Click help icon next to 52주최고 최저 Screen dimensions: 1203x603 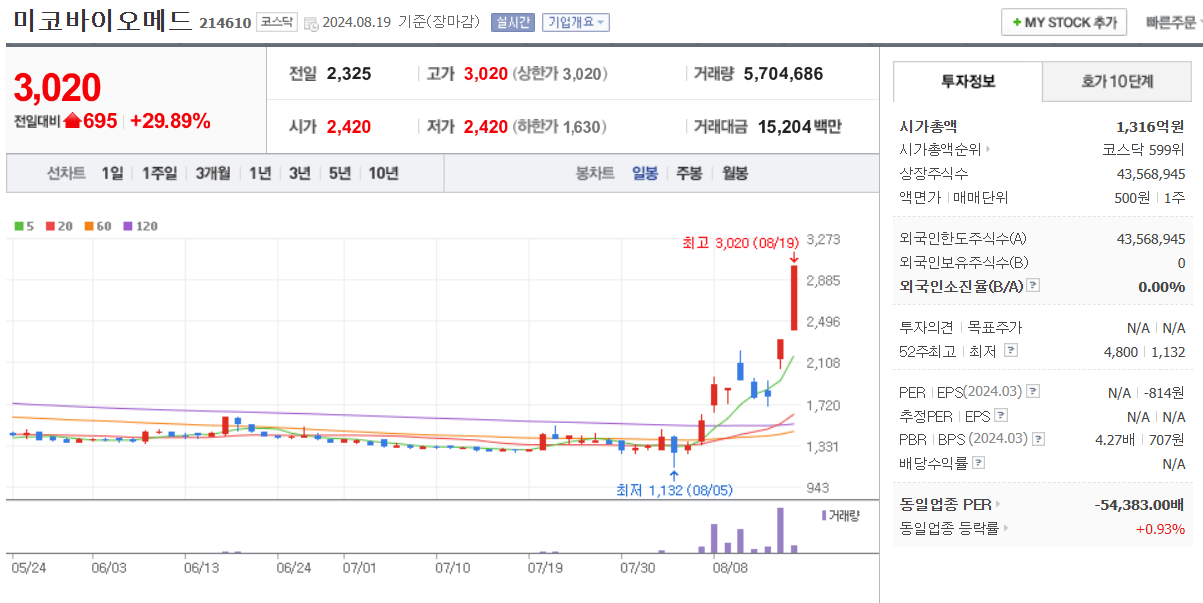click(x=1011, y=351)
